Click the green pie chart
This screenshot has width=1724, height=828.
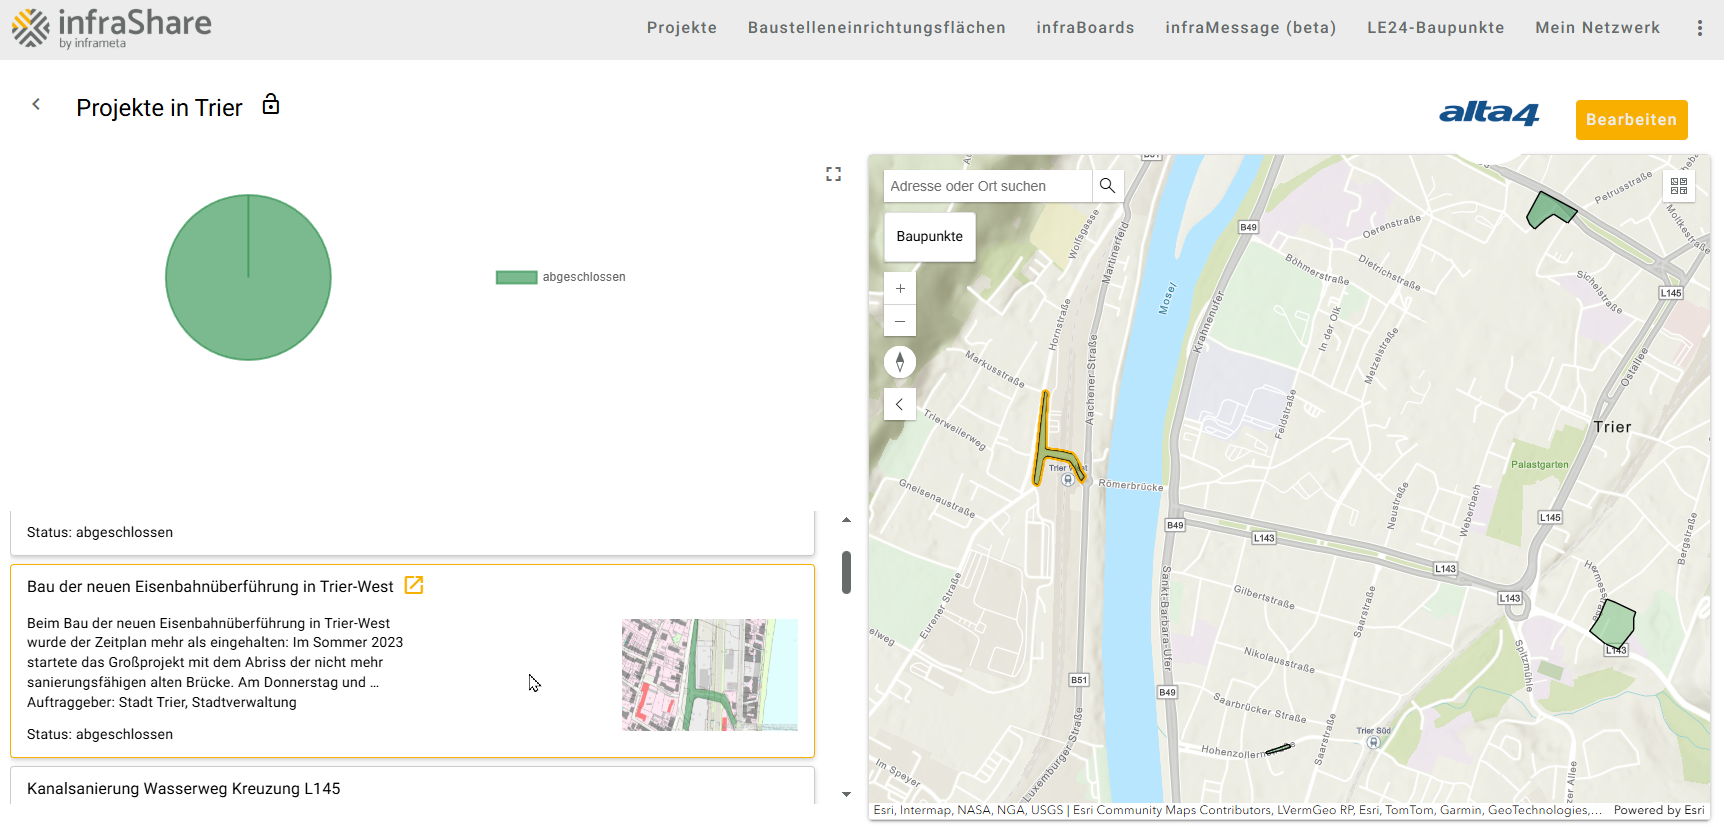click(x=248, y=277)
